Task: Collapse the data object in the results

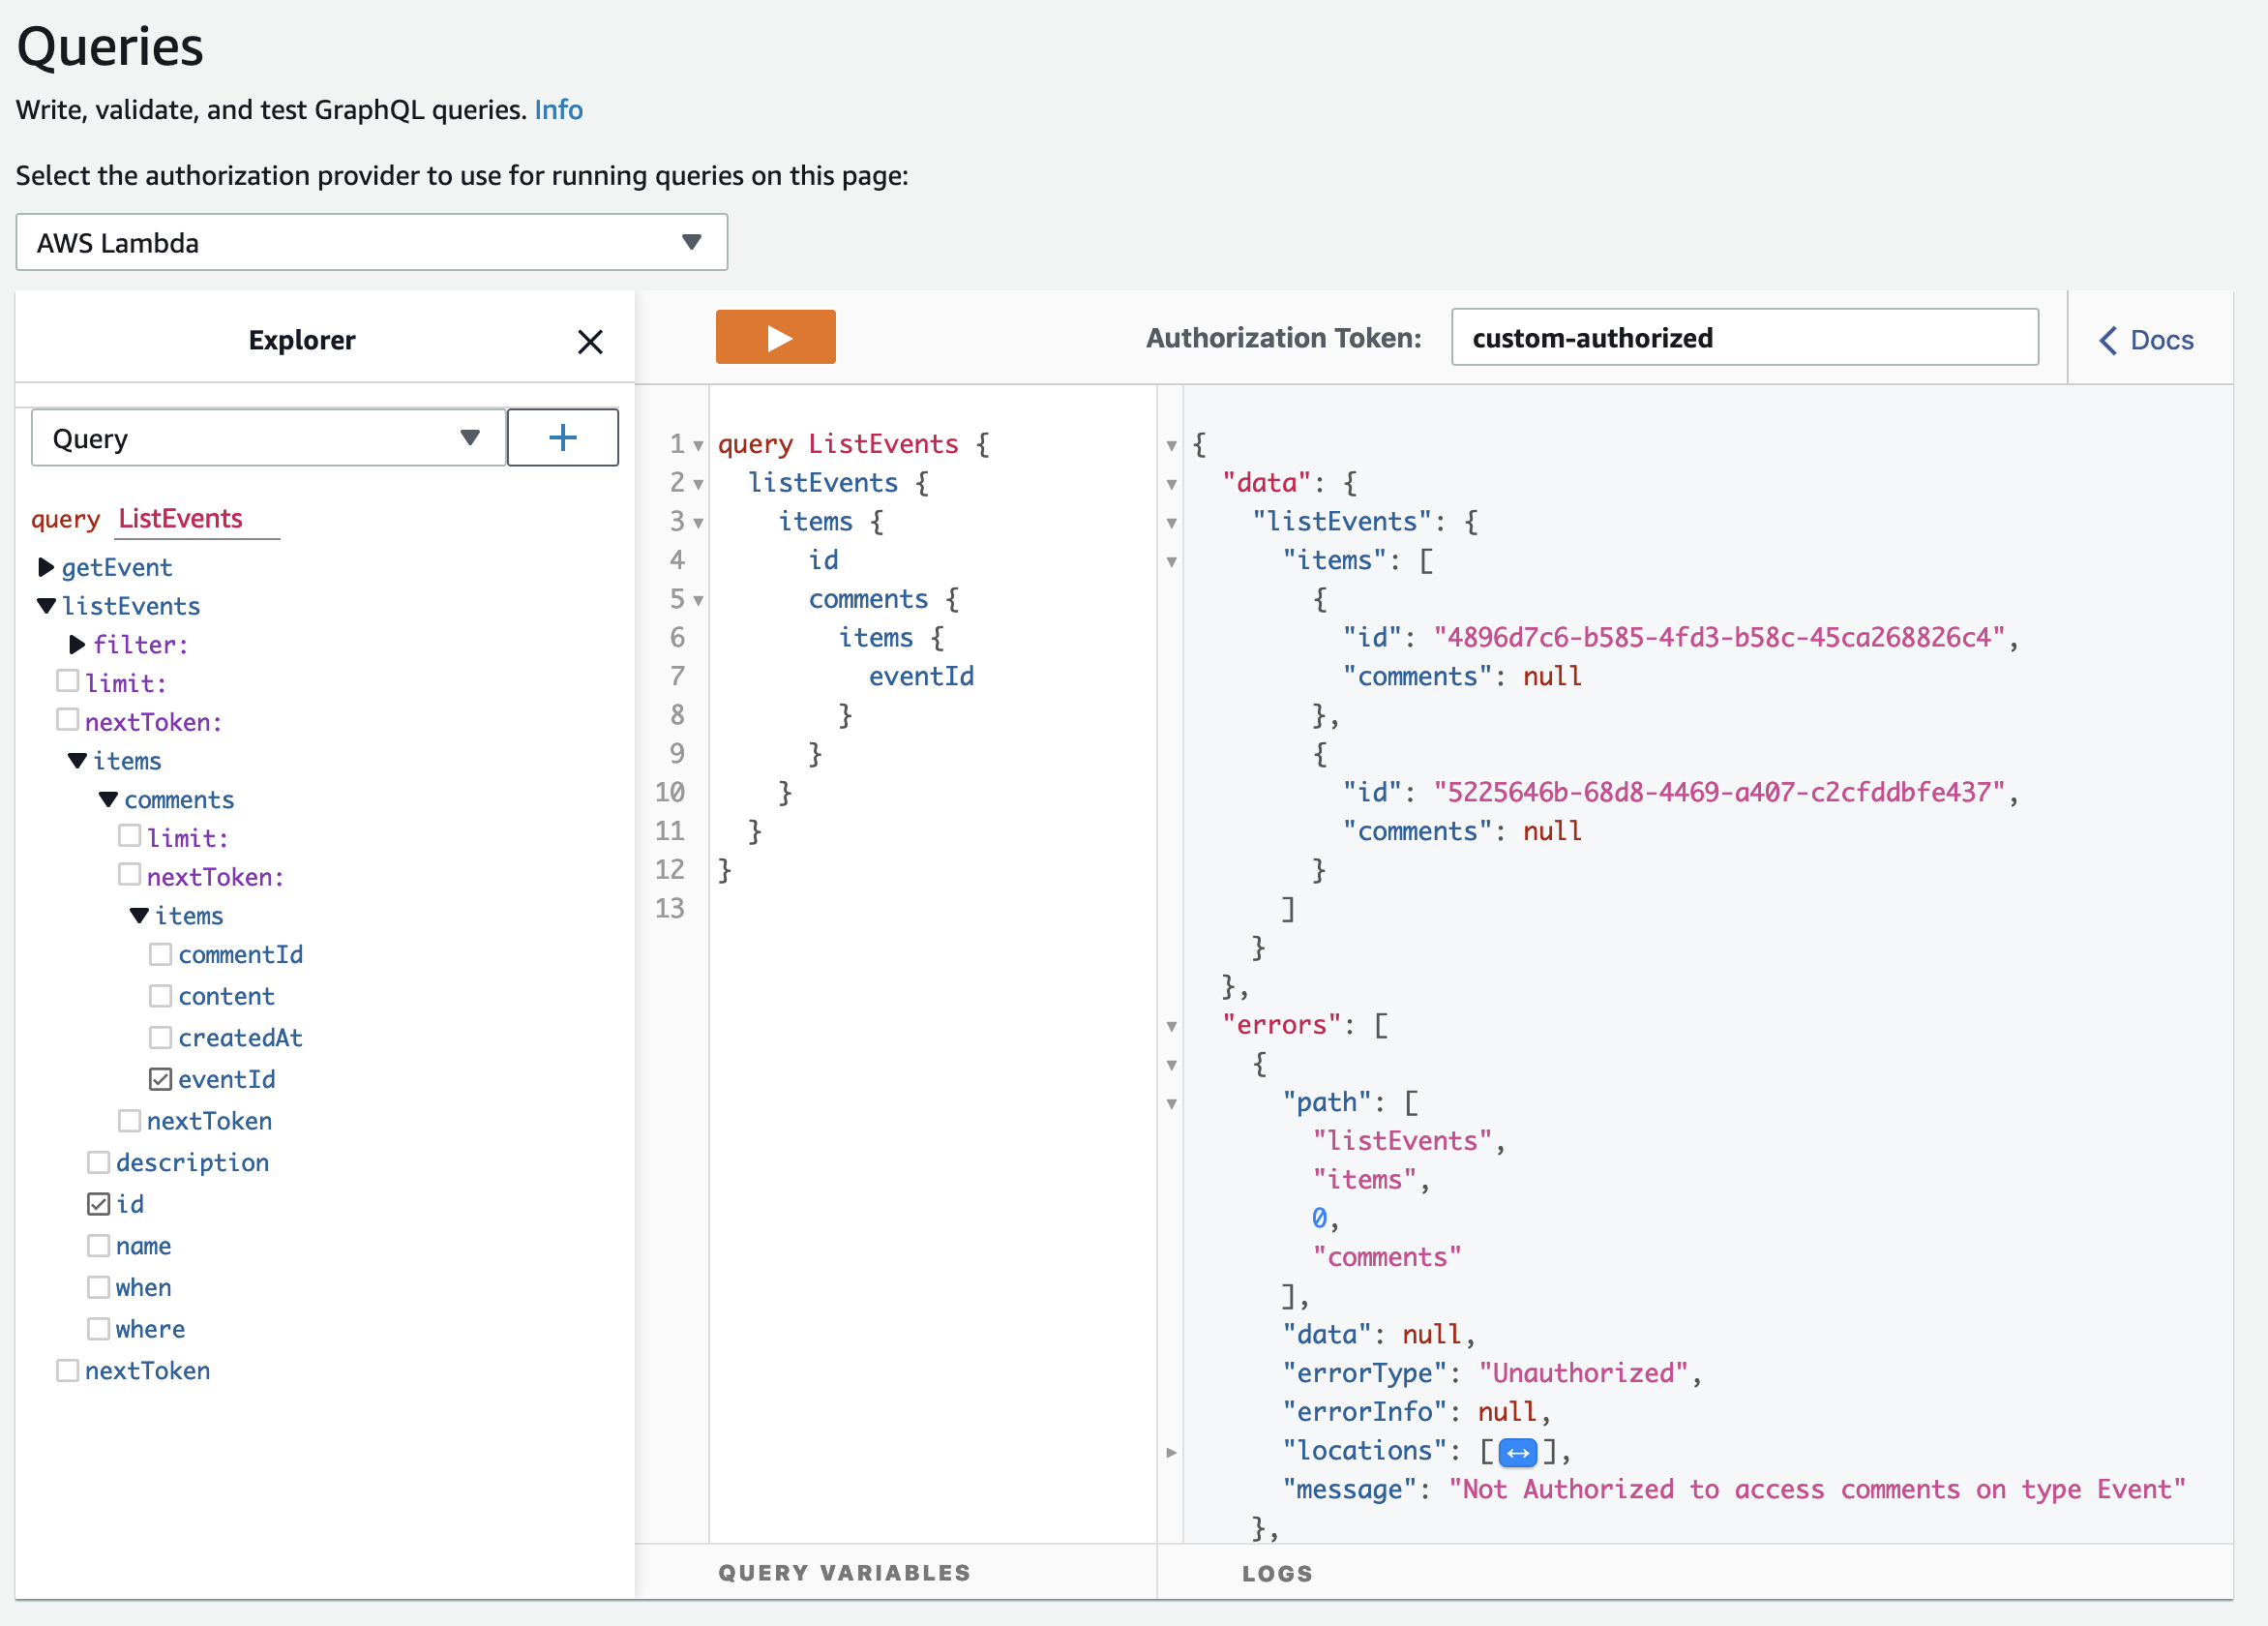Action: coord(1171,484)
